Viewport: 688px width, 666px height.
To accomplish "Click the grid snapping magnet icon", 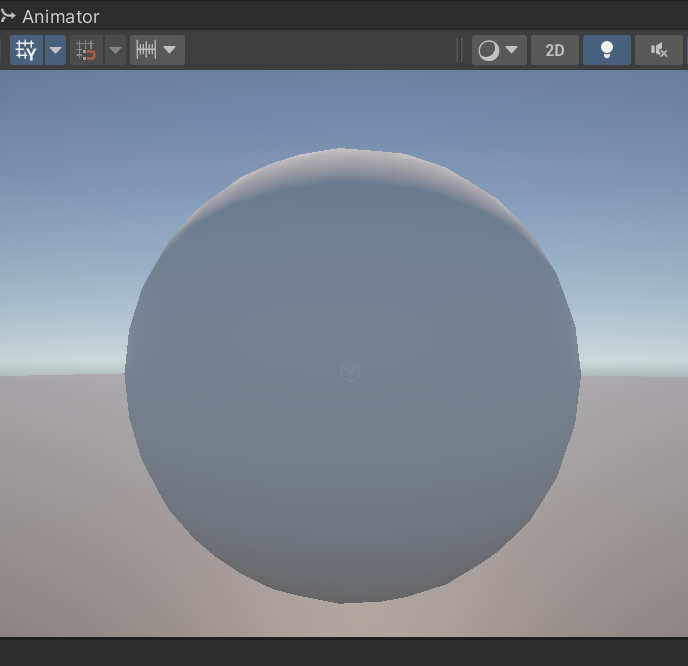I will (x=86, y=50).
